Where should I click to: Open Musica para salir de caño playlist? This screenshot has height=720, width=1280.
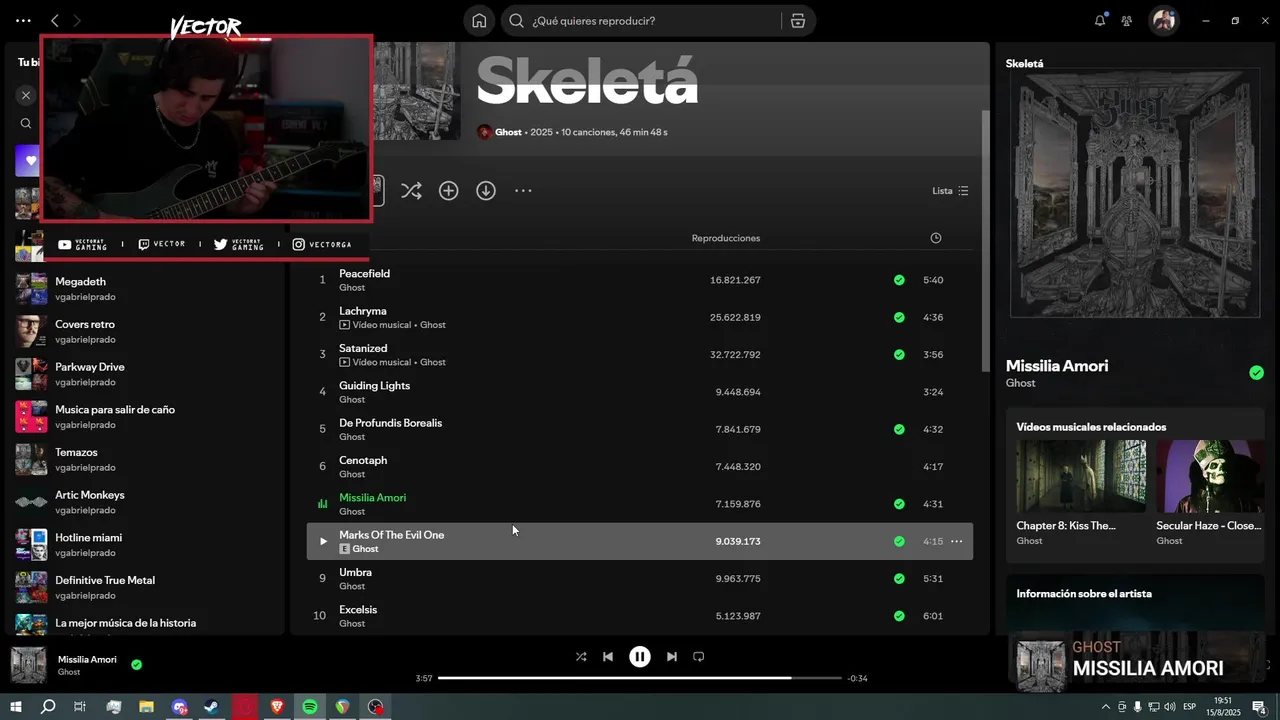(x=145, y=417)
